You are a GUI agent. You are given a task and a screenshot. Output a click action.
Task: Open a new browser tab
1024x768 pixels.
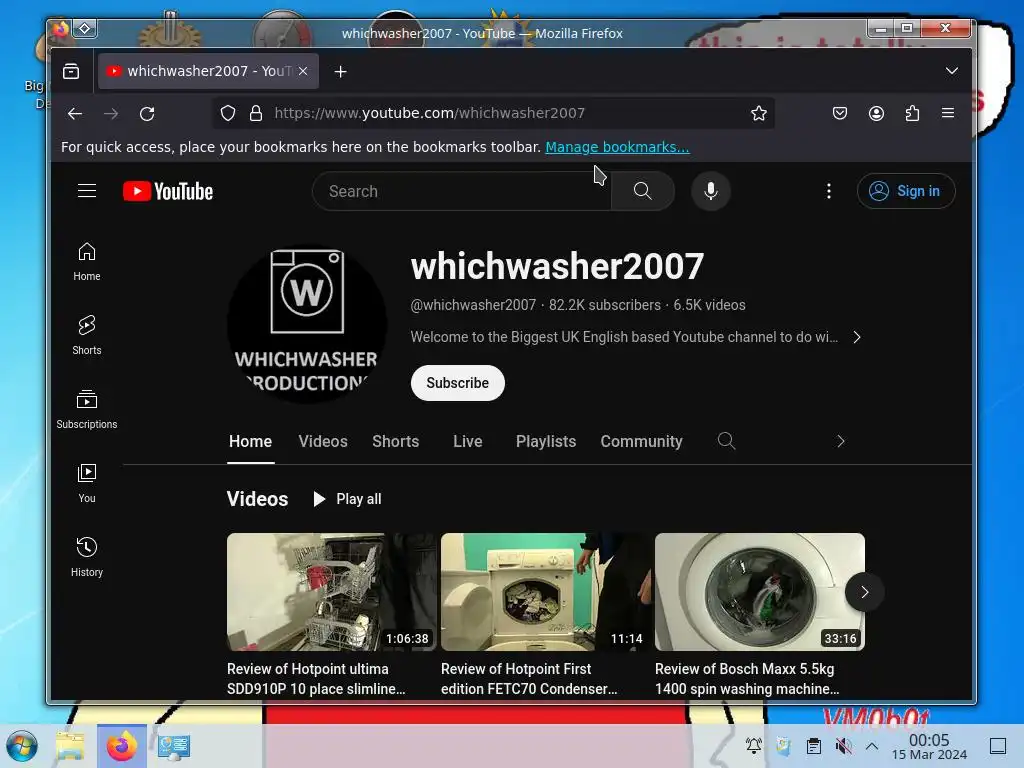(x=340, y=71)
